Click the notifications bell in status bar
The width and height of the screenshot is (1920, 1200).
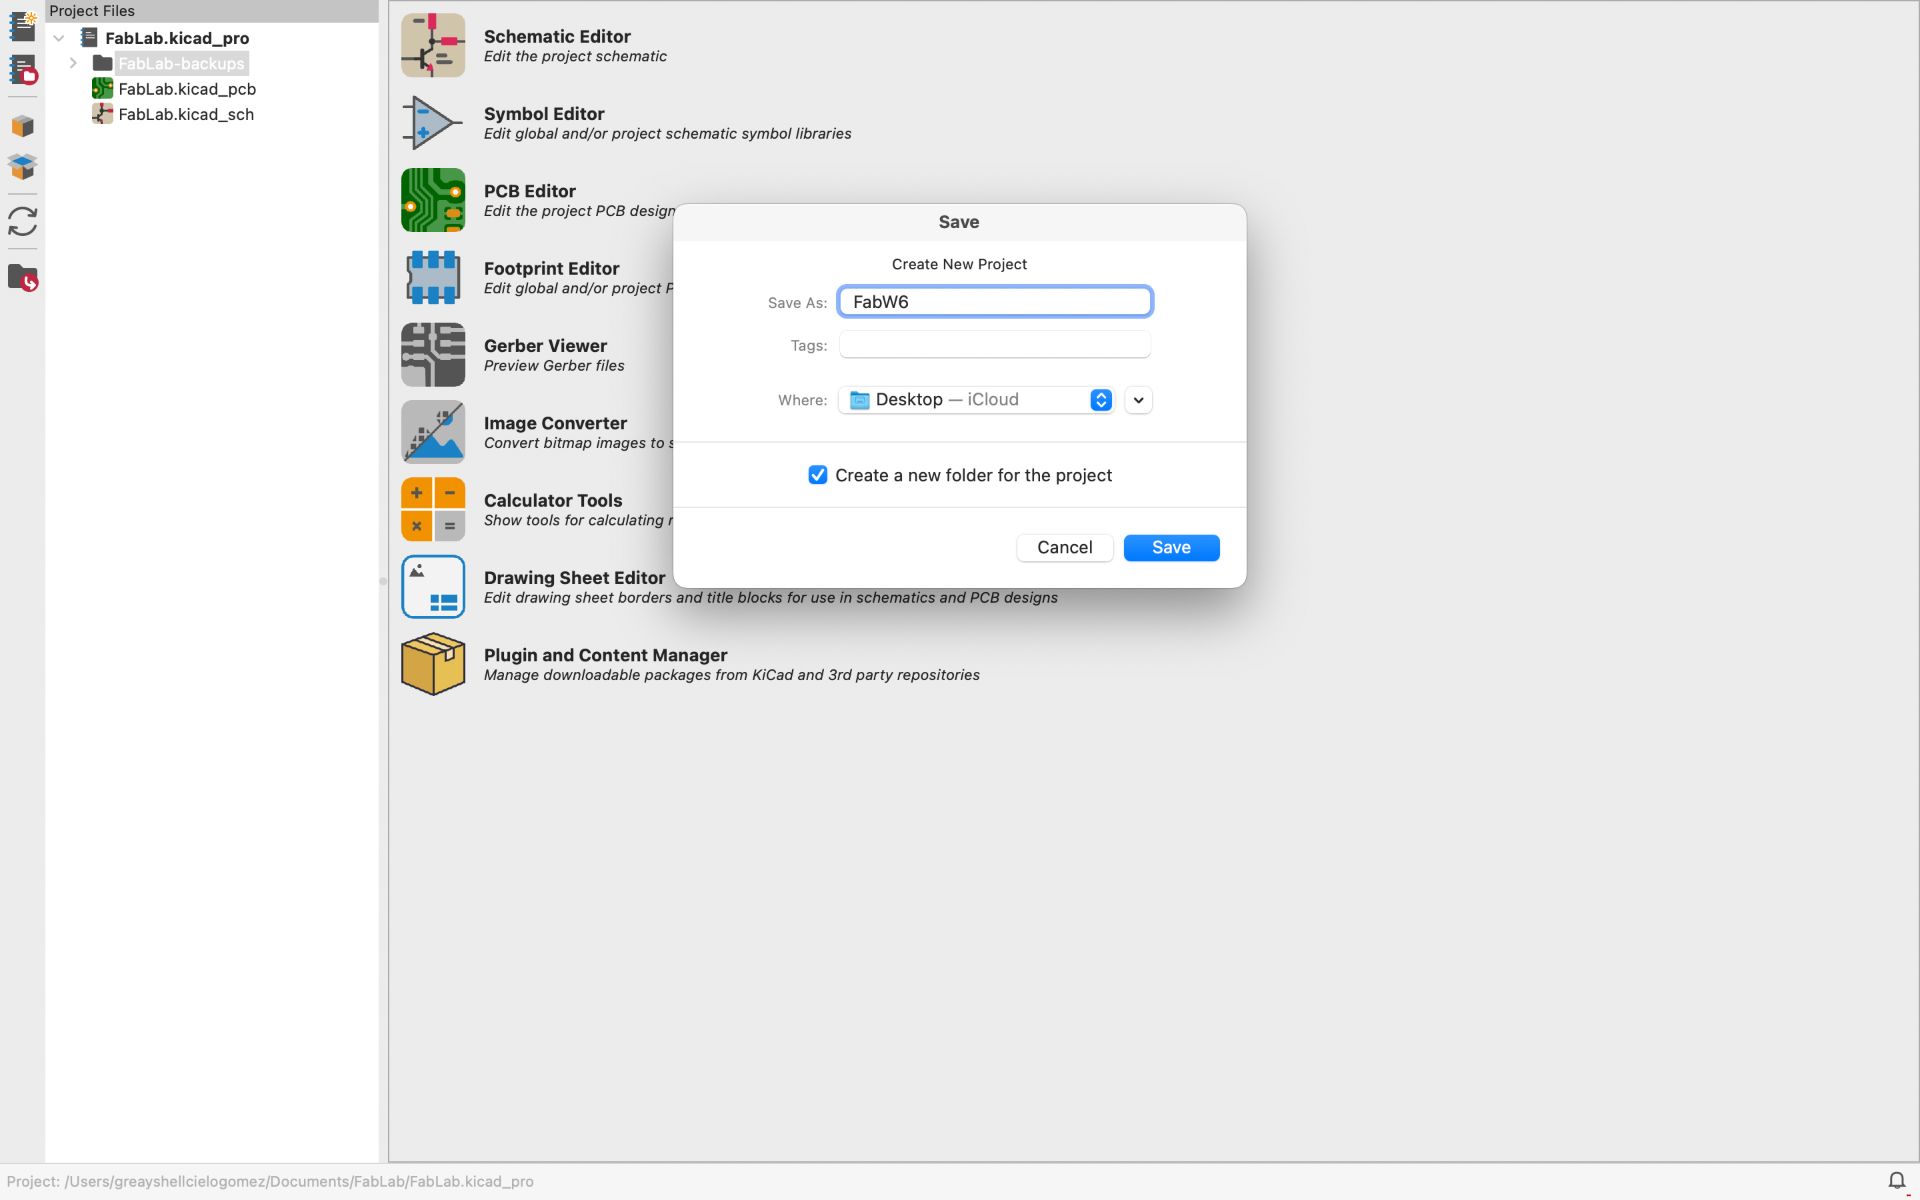click(1896, 1181)
